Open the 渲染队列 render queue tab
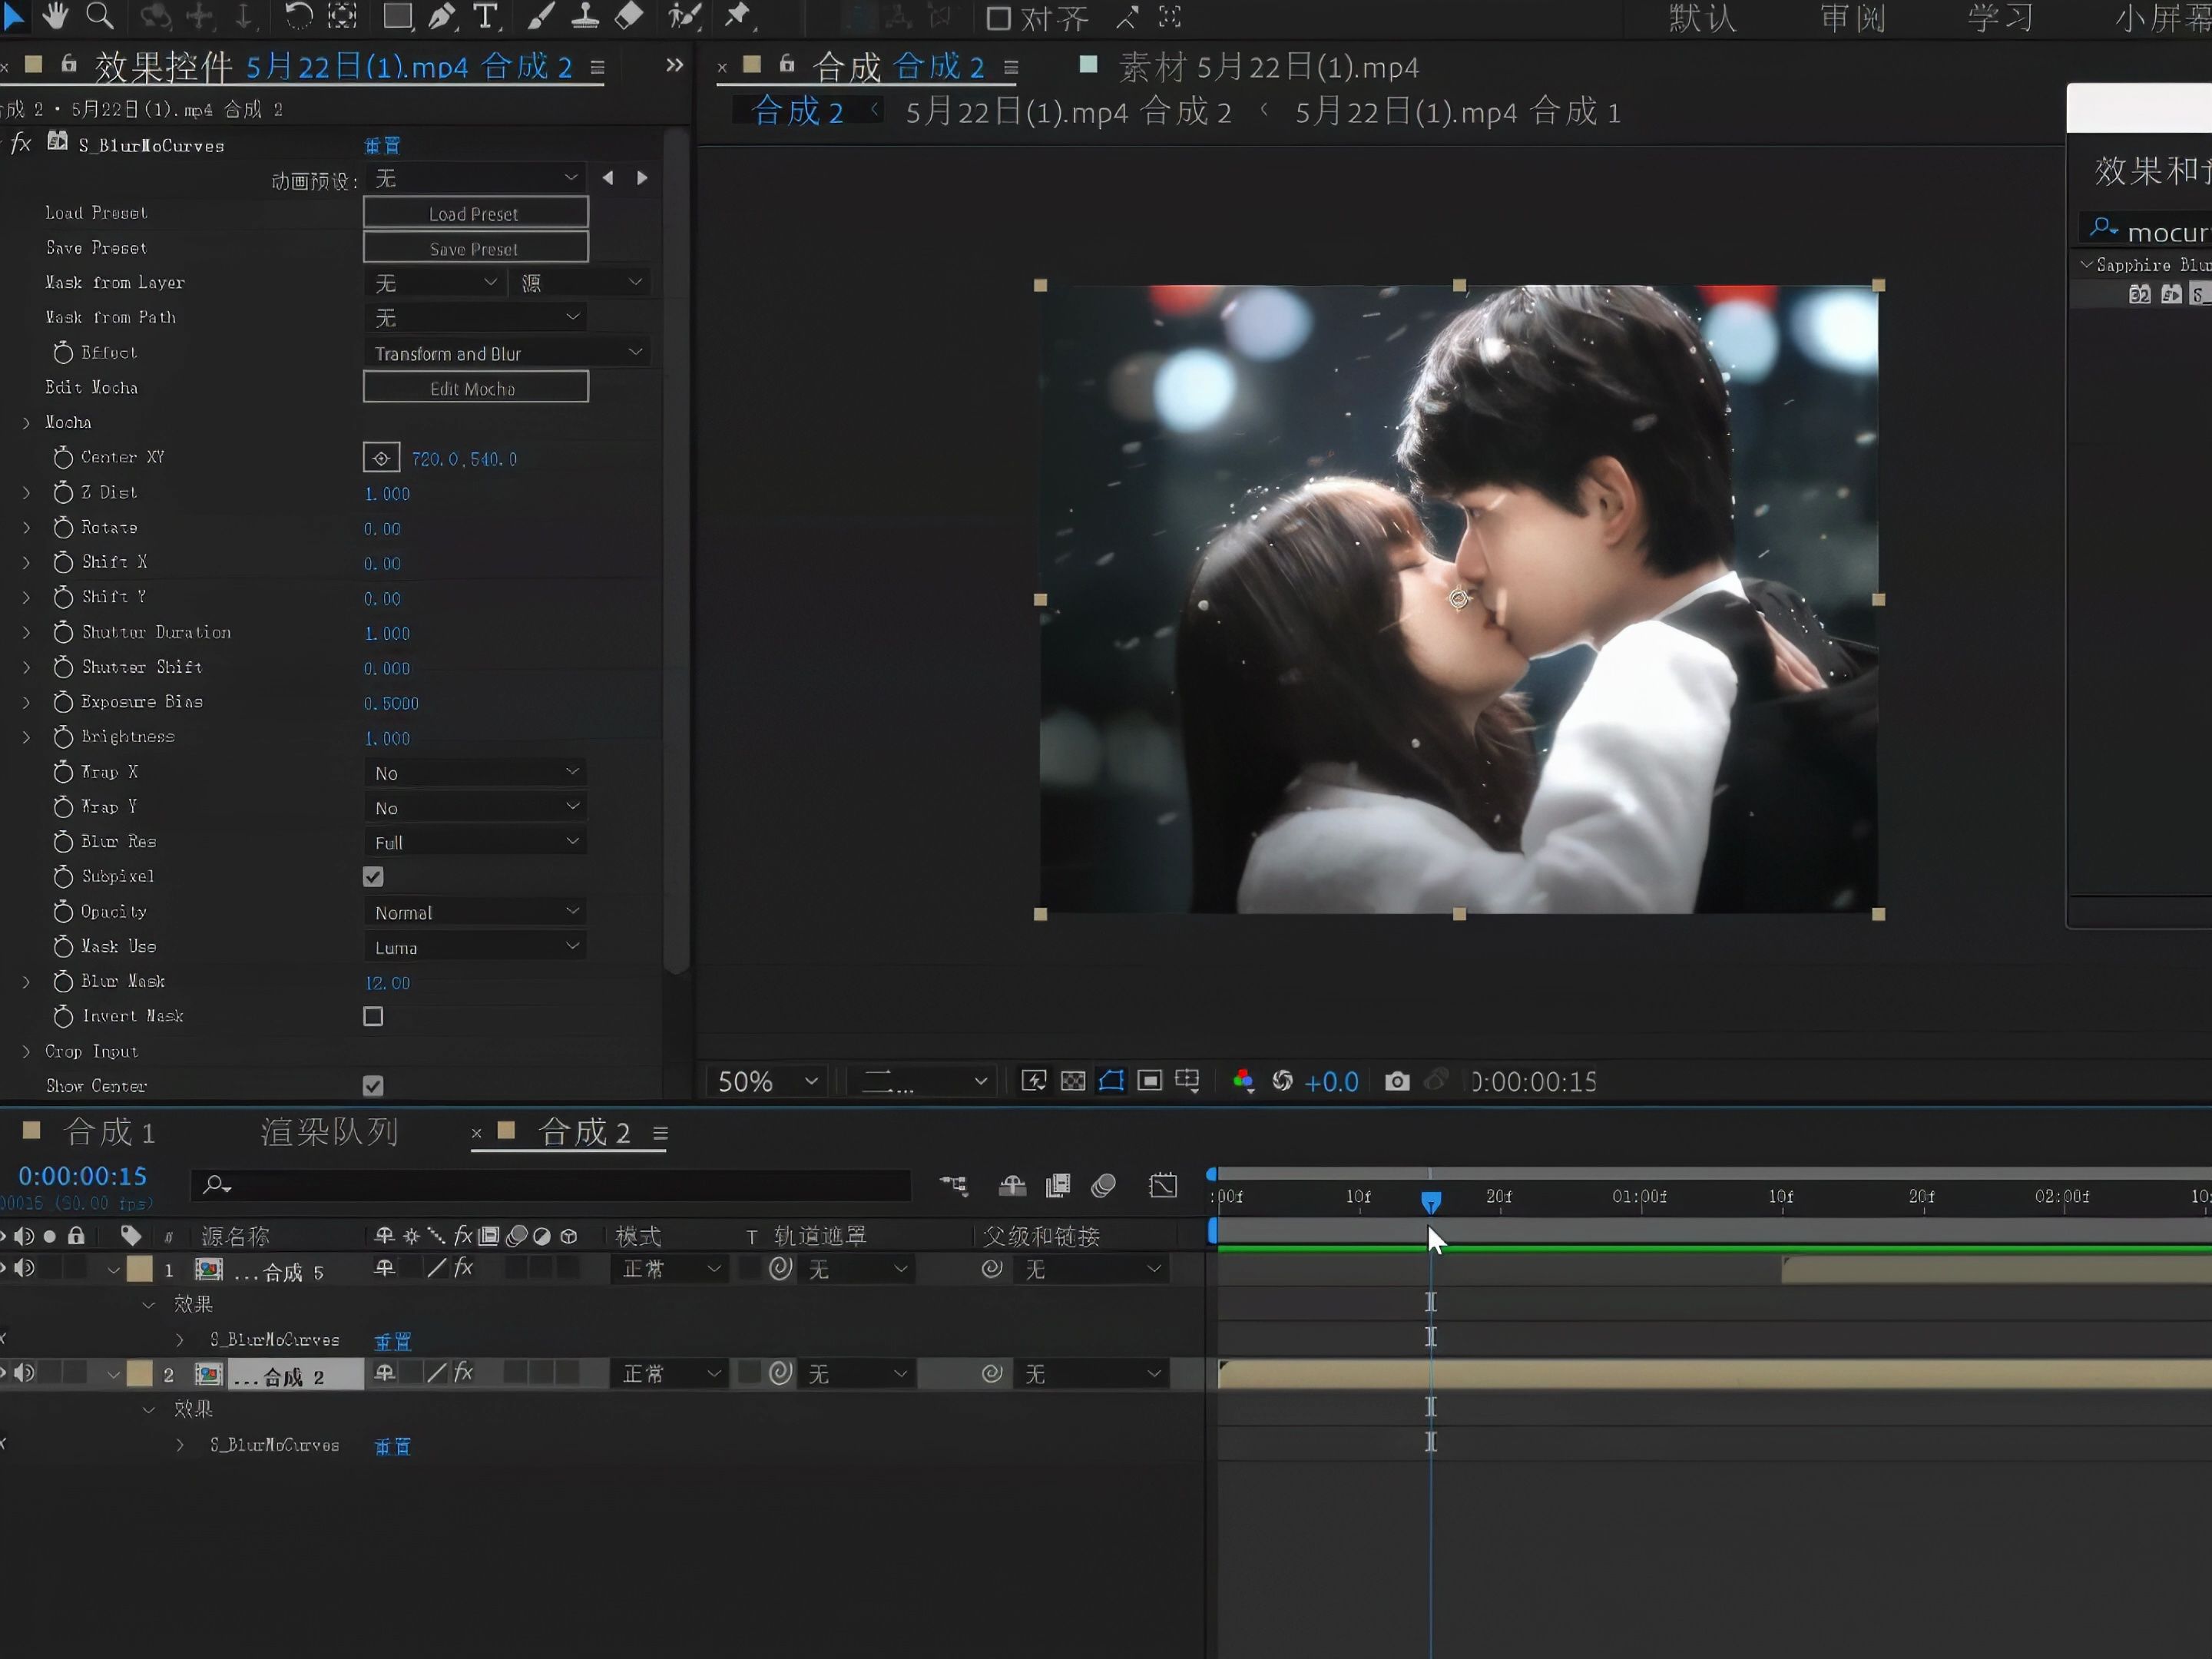Screen dimensions: 2212x1659 (329, 1132)
